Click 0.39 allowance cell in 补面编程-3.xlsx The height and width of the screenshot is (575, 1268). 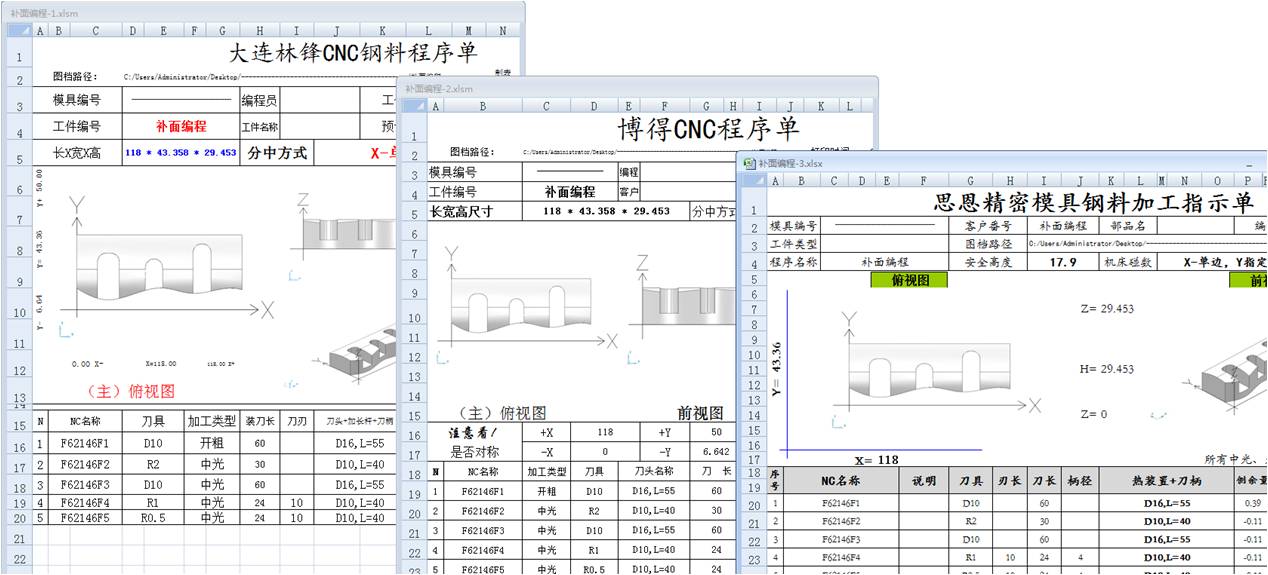1253,504
